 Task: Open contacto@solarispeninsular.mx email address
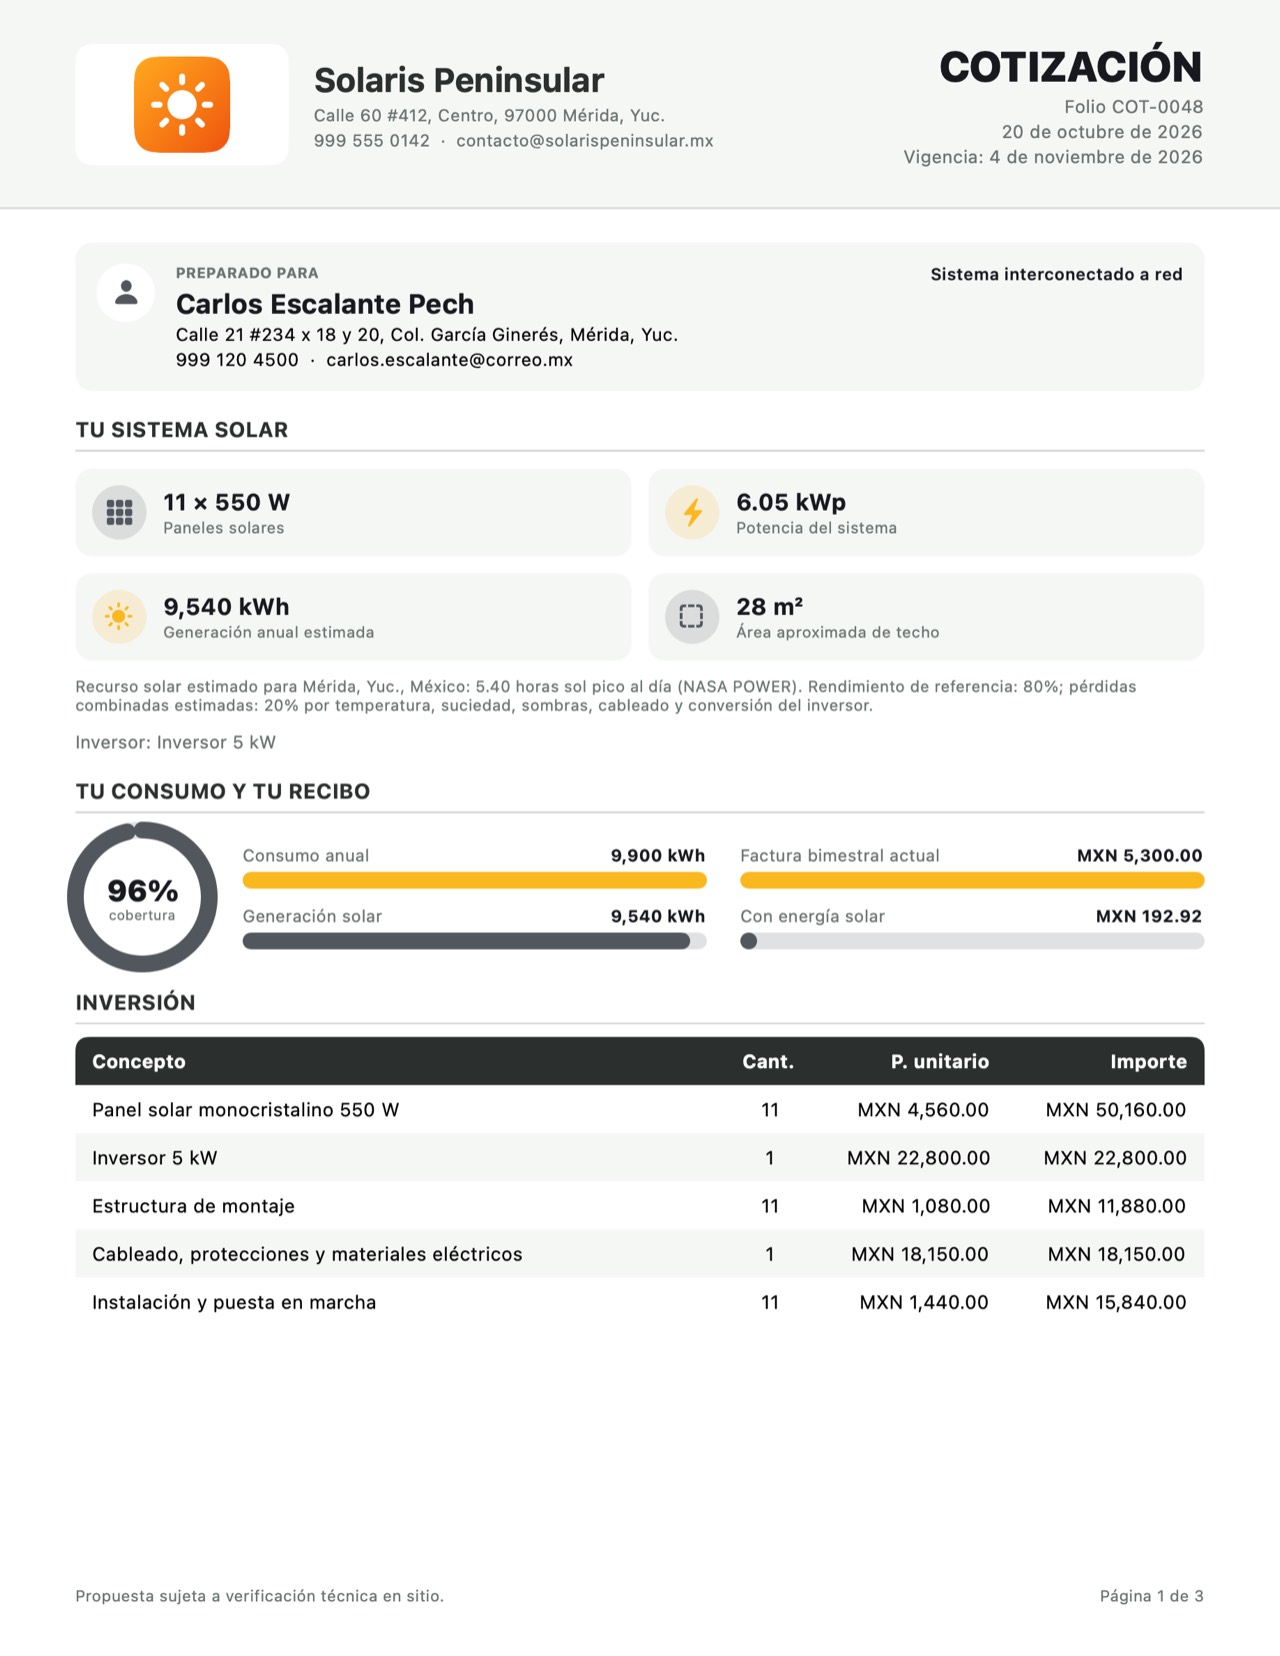[585, 141]
